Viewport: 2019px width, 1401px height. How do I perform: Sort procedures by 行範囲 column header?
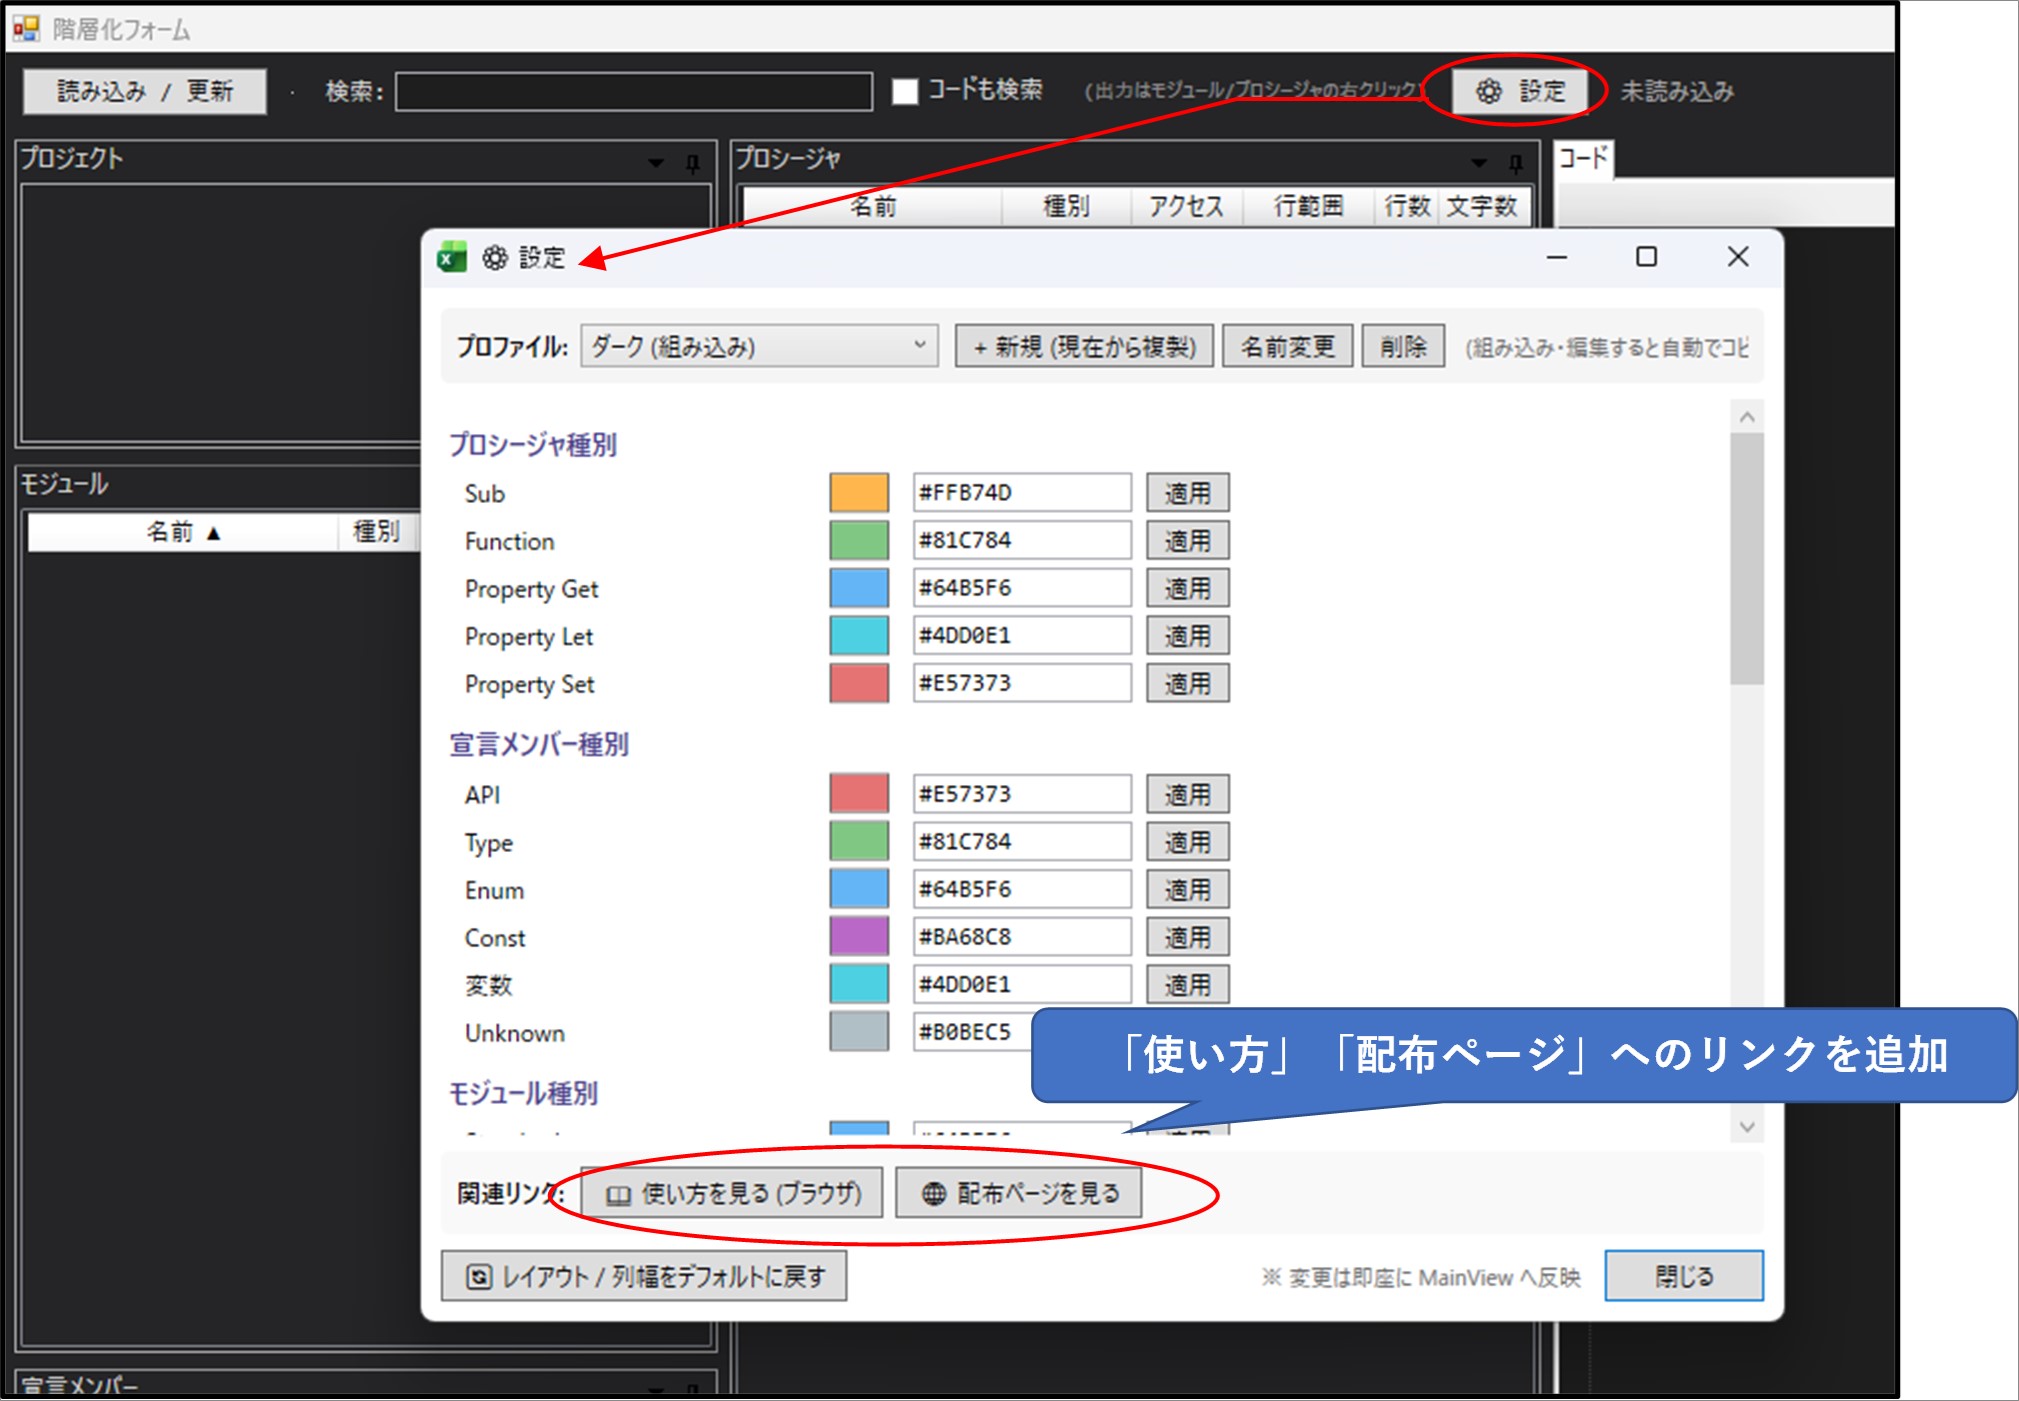(1308, 206)
